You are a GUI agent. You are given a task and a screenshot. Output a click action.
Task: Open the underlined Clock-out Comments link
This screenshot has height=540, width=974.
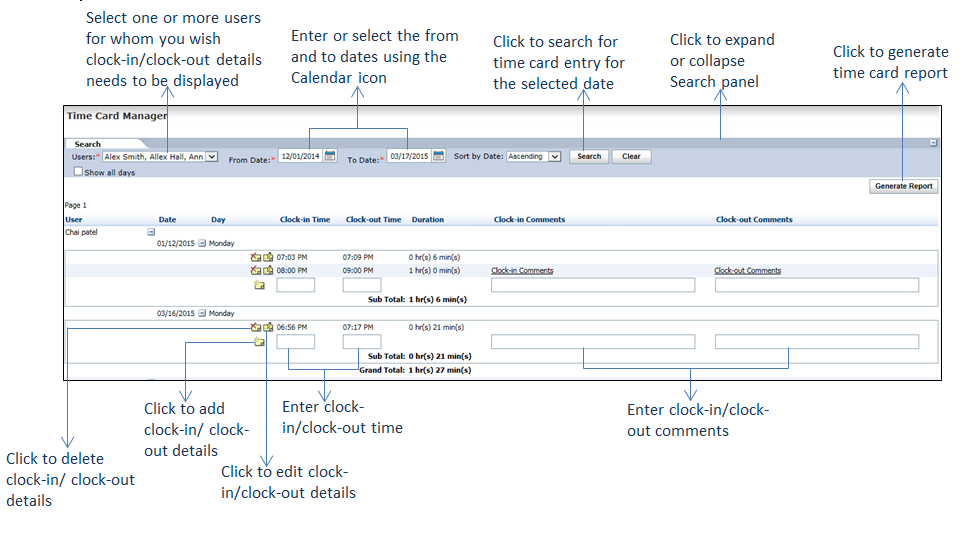(x=748, y=271)
